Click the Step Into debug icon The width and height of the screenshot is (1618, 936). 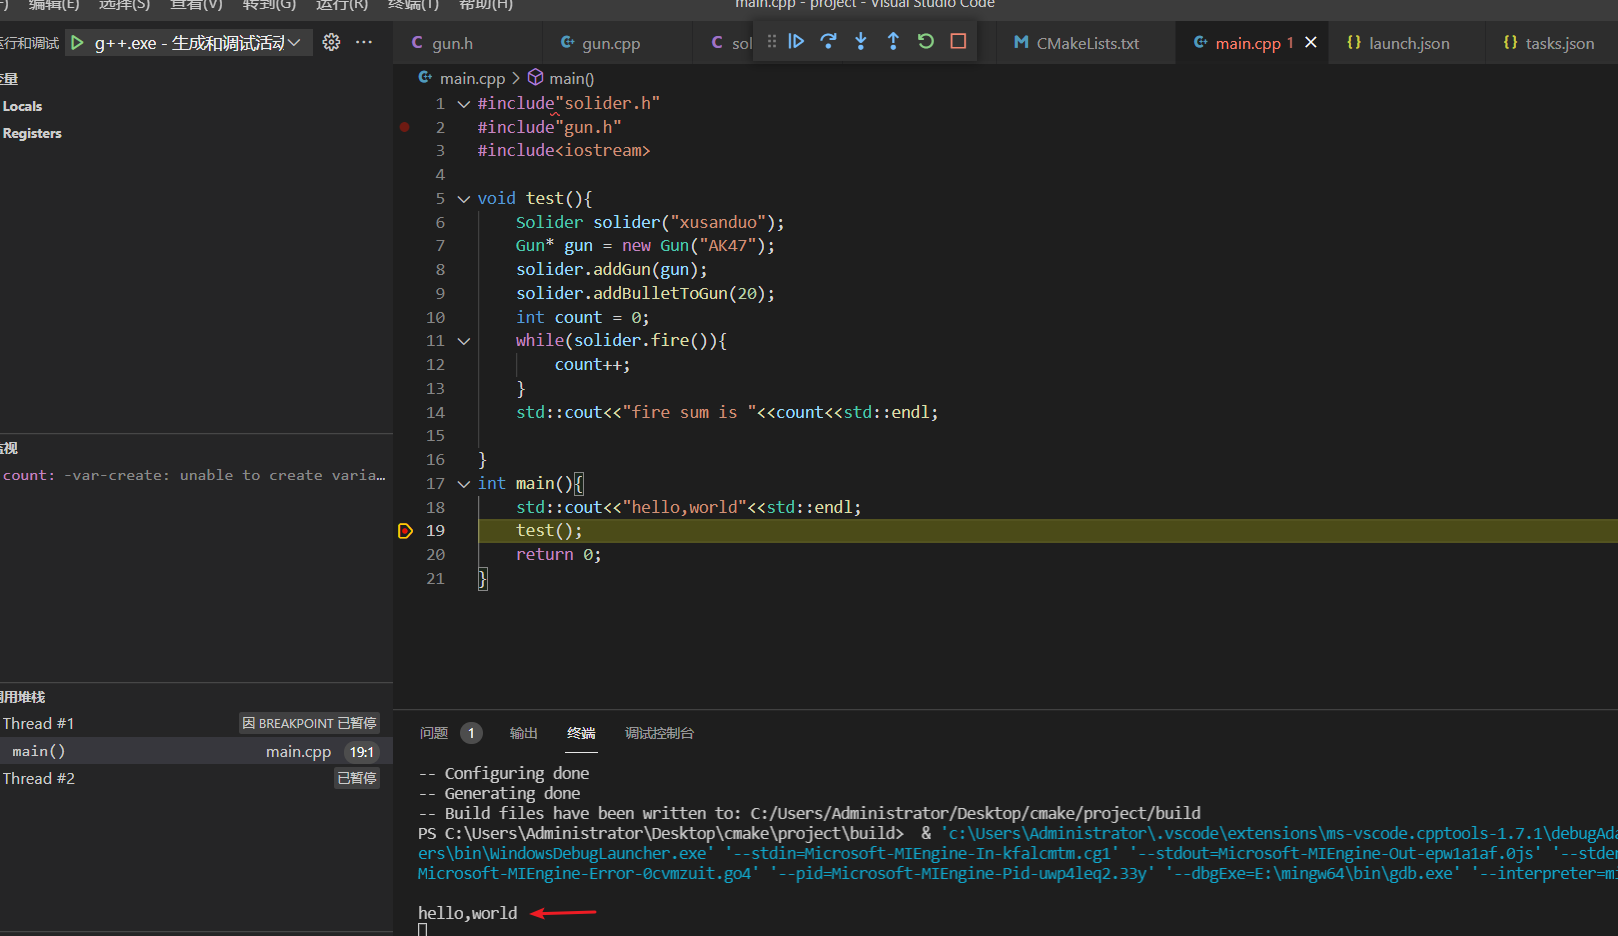[861, 41]
